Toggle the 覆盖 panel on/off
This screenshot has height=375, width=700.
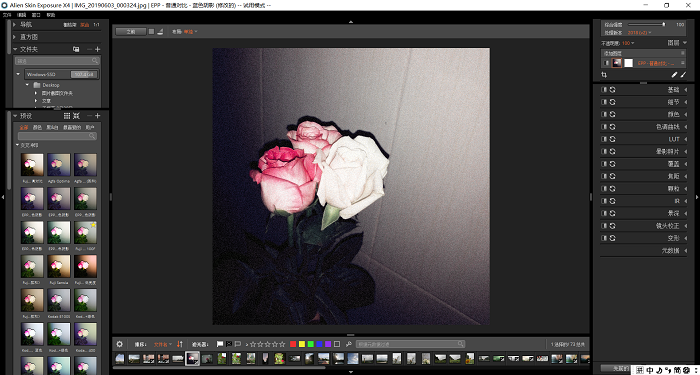604,164
